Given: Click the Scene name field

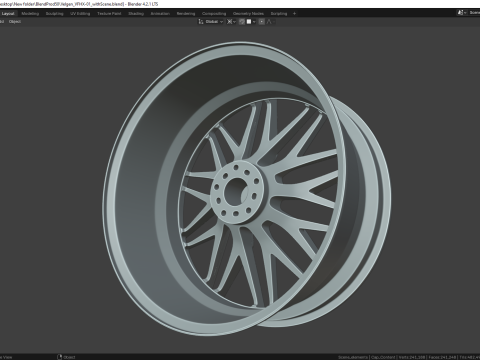Looking at the screenshot, I should [x=474, y=13].
